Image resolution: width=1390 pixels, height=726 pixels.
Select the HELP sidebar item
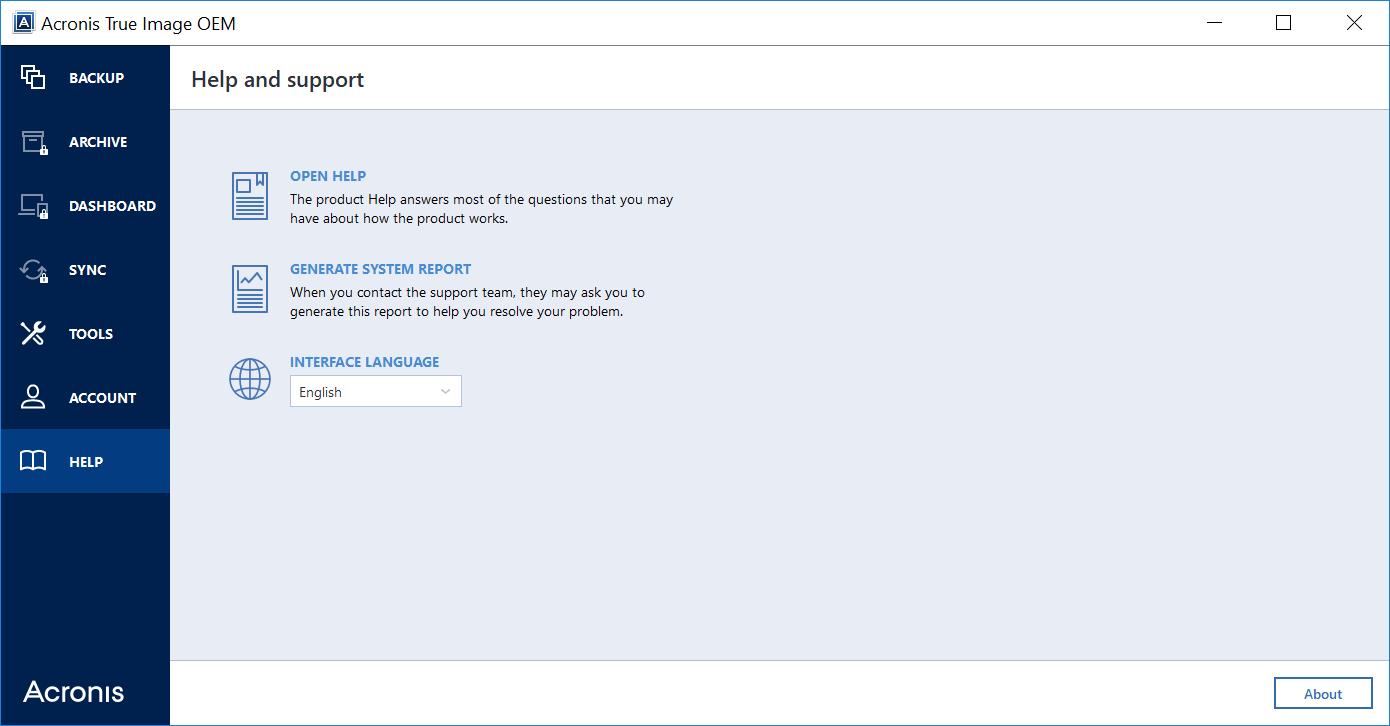click(85, 462)
